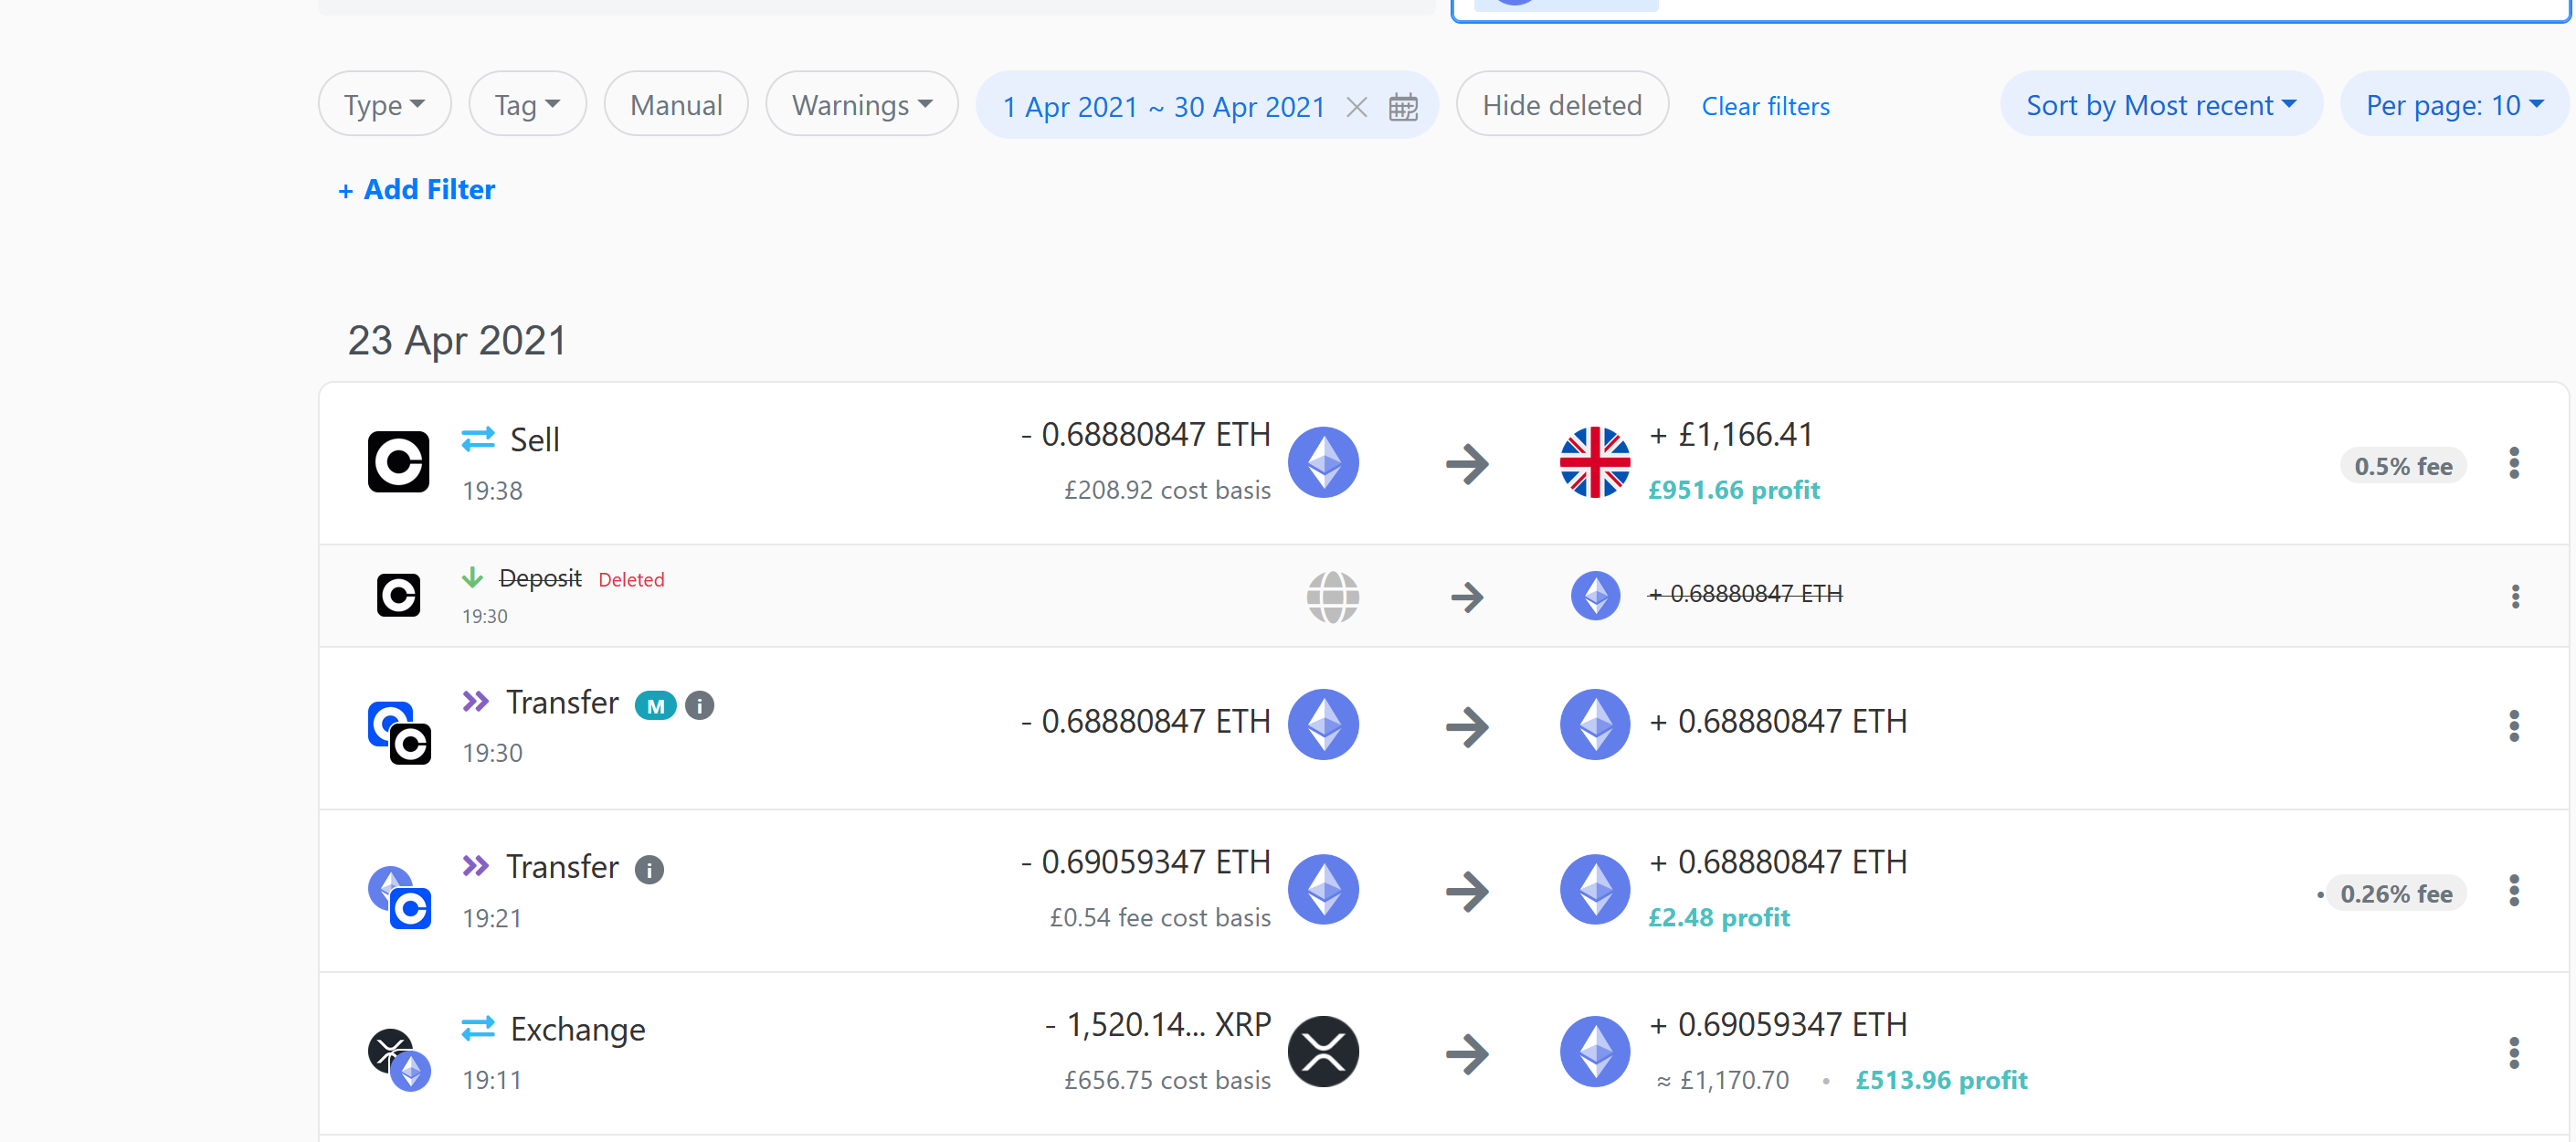Toggle the Hide deleted filter
The width and height of the screenshot is (2576, 1142).
tap(1561, 104)
